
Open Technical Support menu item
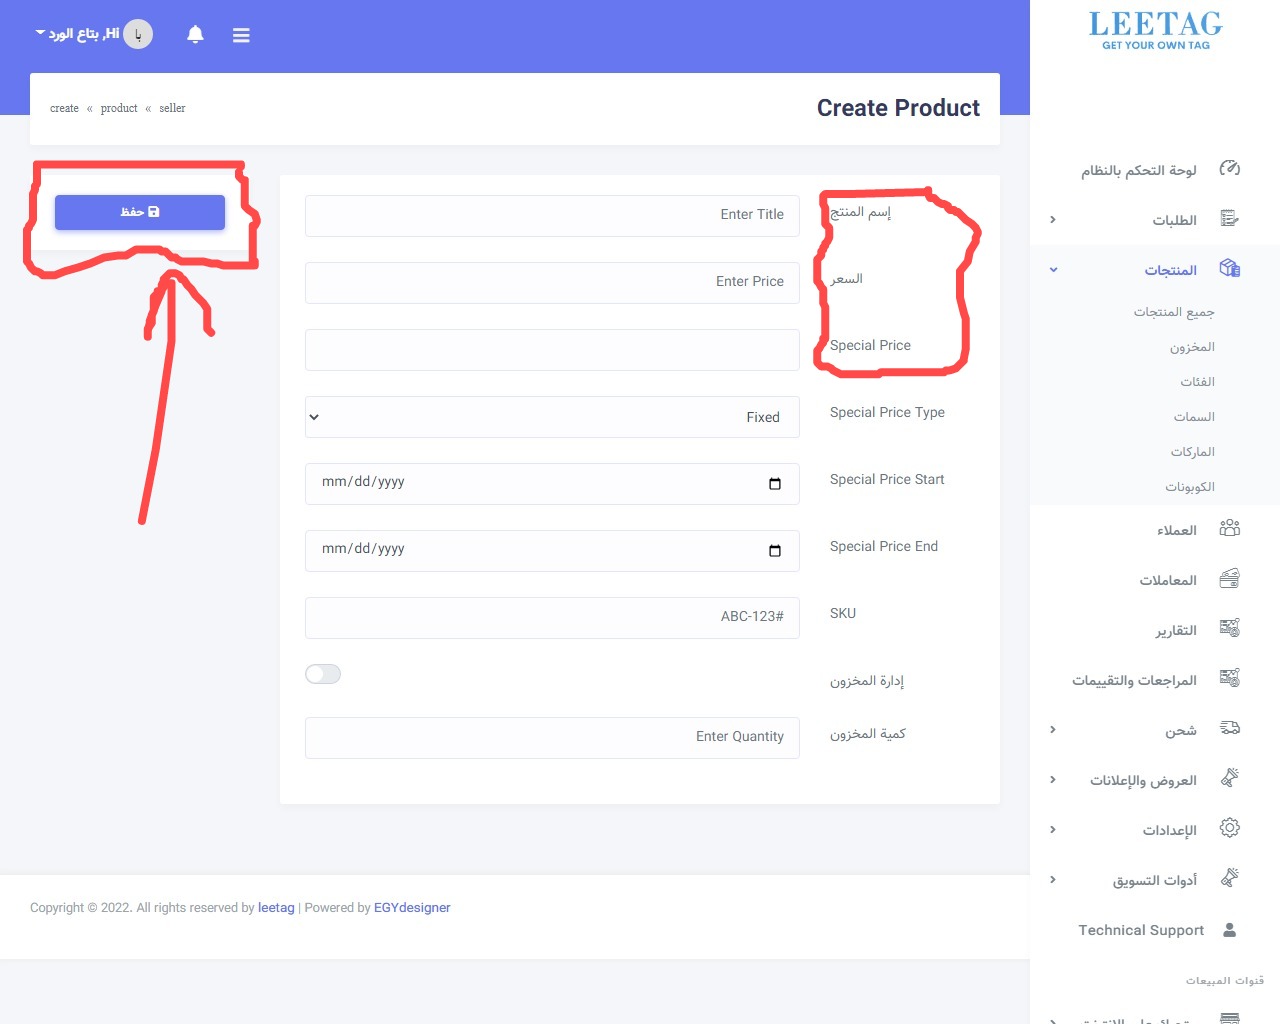(1141, 930)
